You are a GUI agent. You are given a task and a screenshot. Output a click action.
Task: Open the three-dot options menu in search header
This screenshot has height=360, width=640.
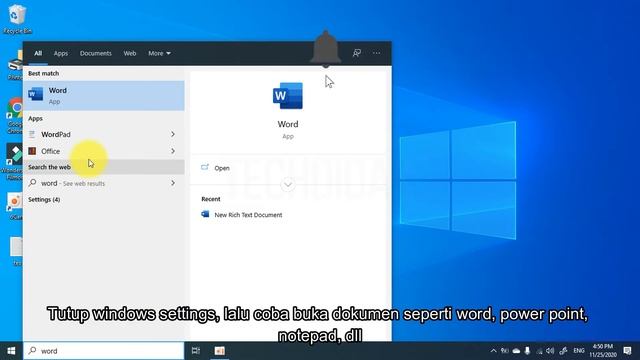click(376, 53)
